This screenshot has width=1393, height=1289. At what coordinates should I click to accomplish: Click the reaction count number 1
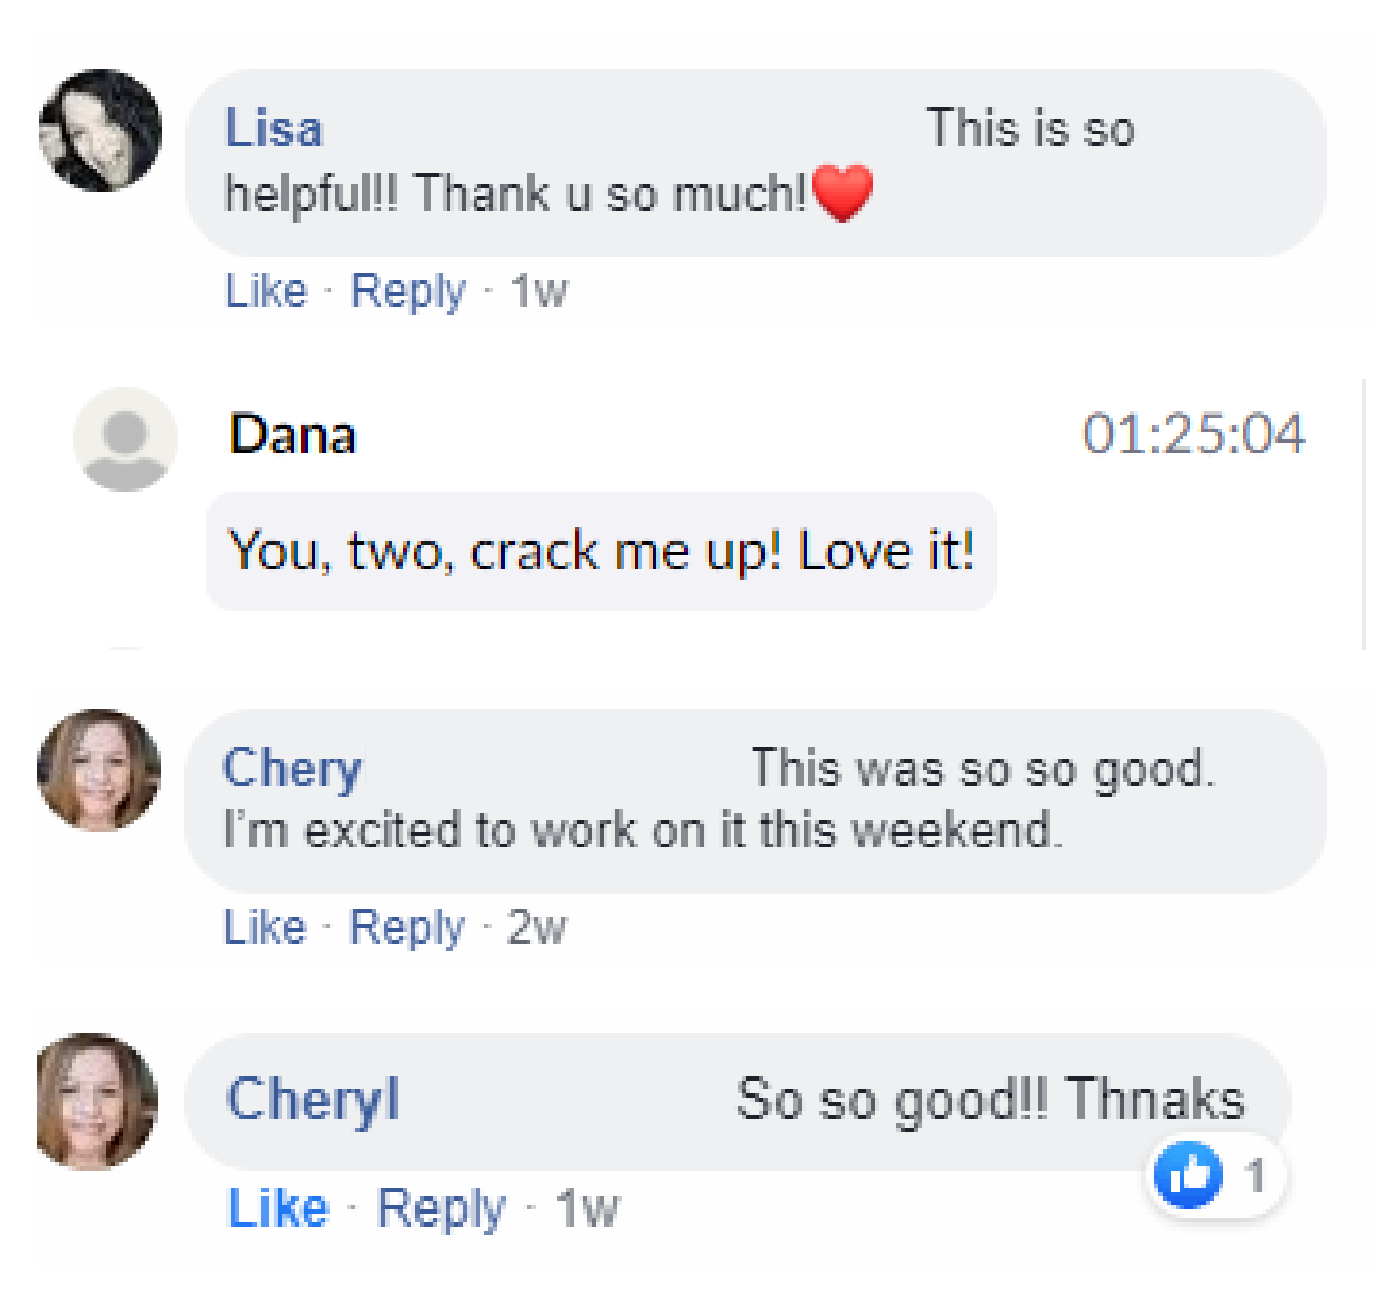1256,1175
